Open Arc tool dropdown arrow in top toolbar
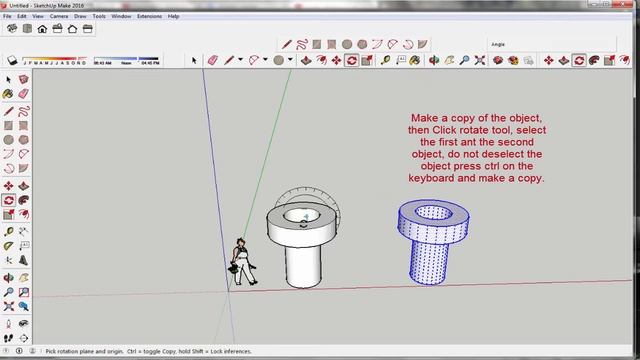This screenshot has height=360, width=640. [265, 60]
